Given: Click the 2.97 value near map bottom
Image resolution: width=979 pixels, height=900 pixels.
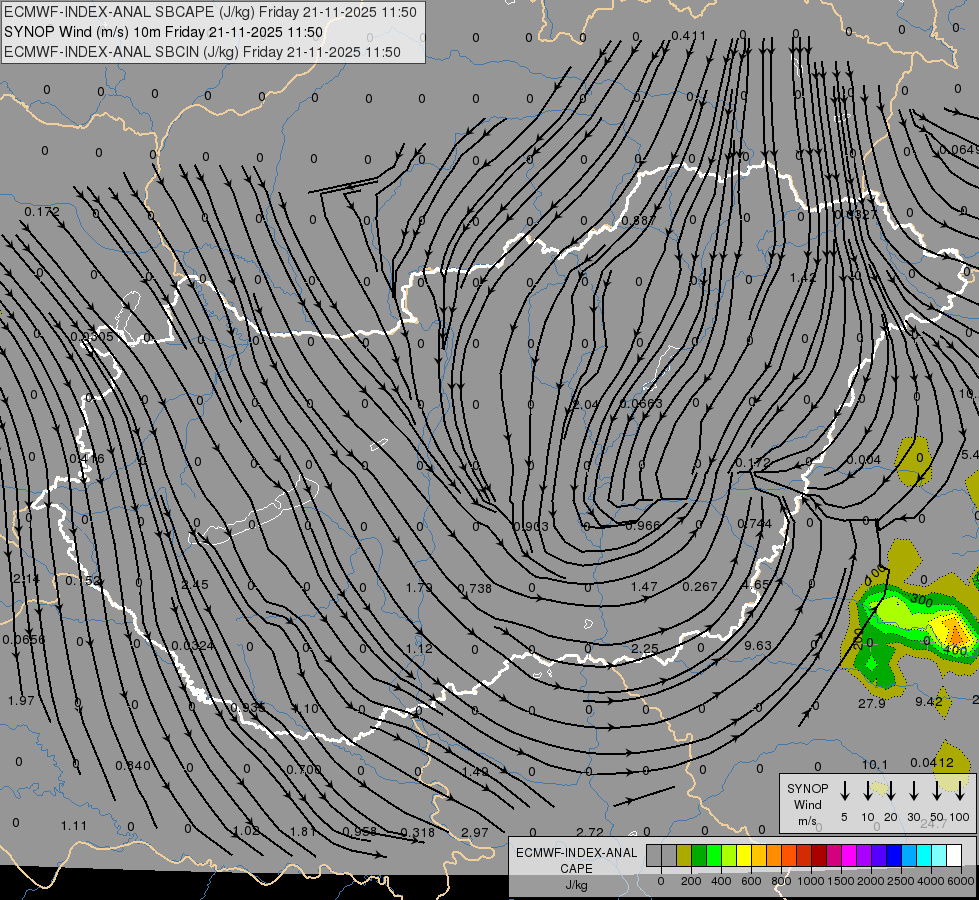Looking at the screenshot, I should [x=475, y=833].
